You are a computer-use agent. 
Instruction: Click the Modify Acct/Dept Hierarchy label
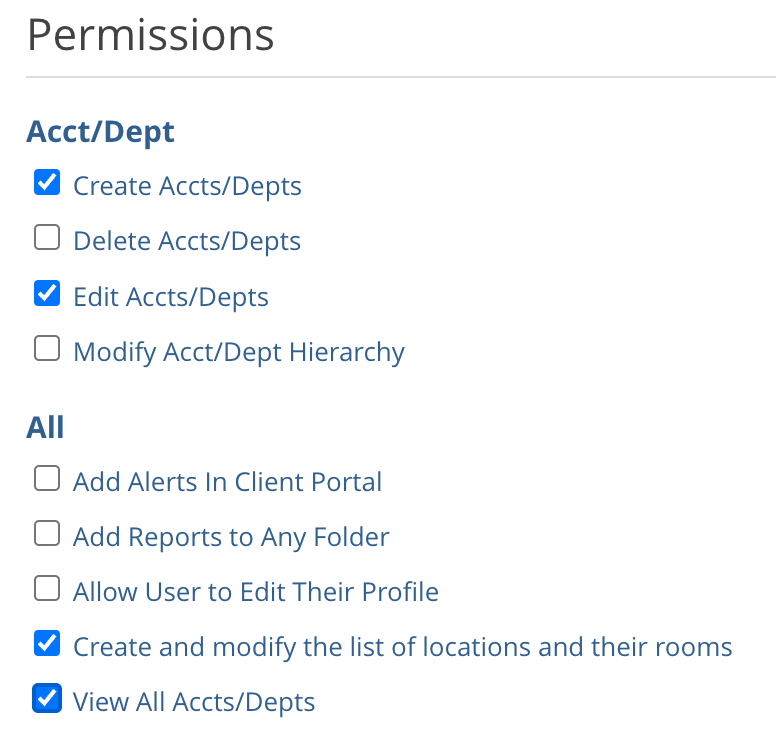point(239,352)
